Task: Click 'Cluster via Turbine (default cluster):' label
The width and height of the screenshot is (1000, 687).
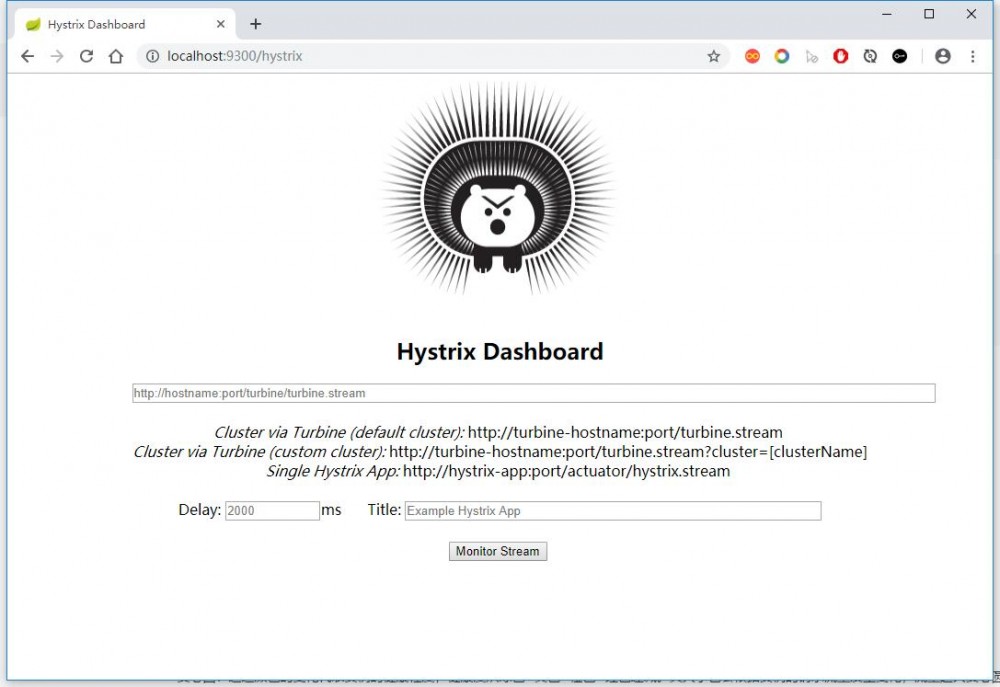Action: (339, 432)
